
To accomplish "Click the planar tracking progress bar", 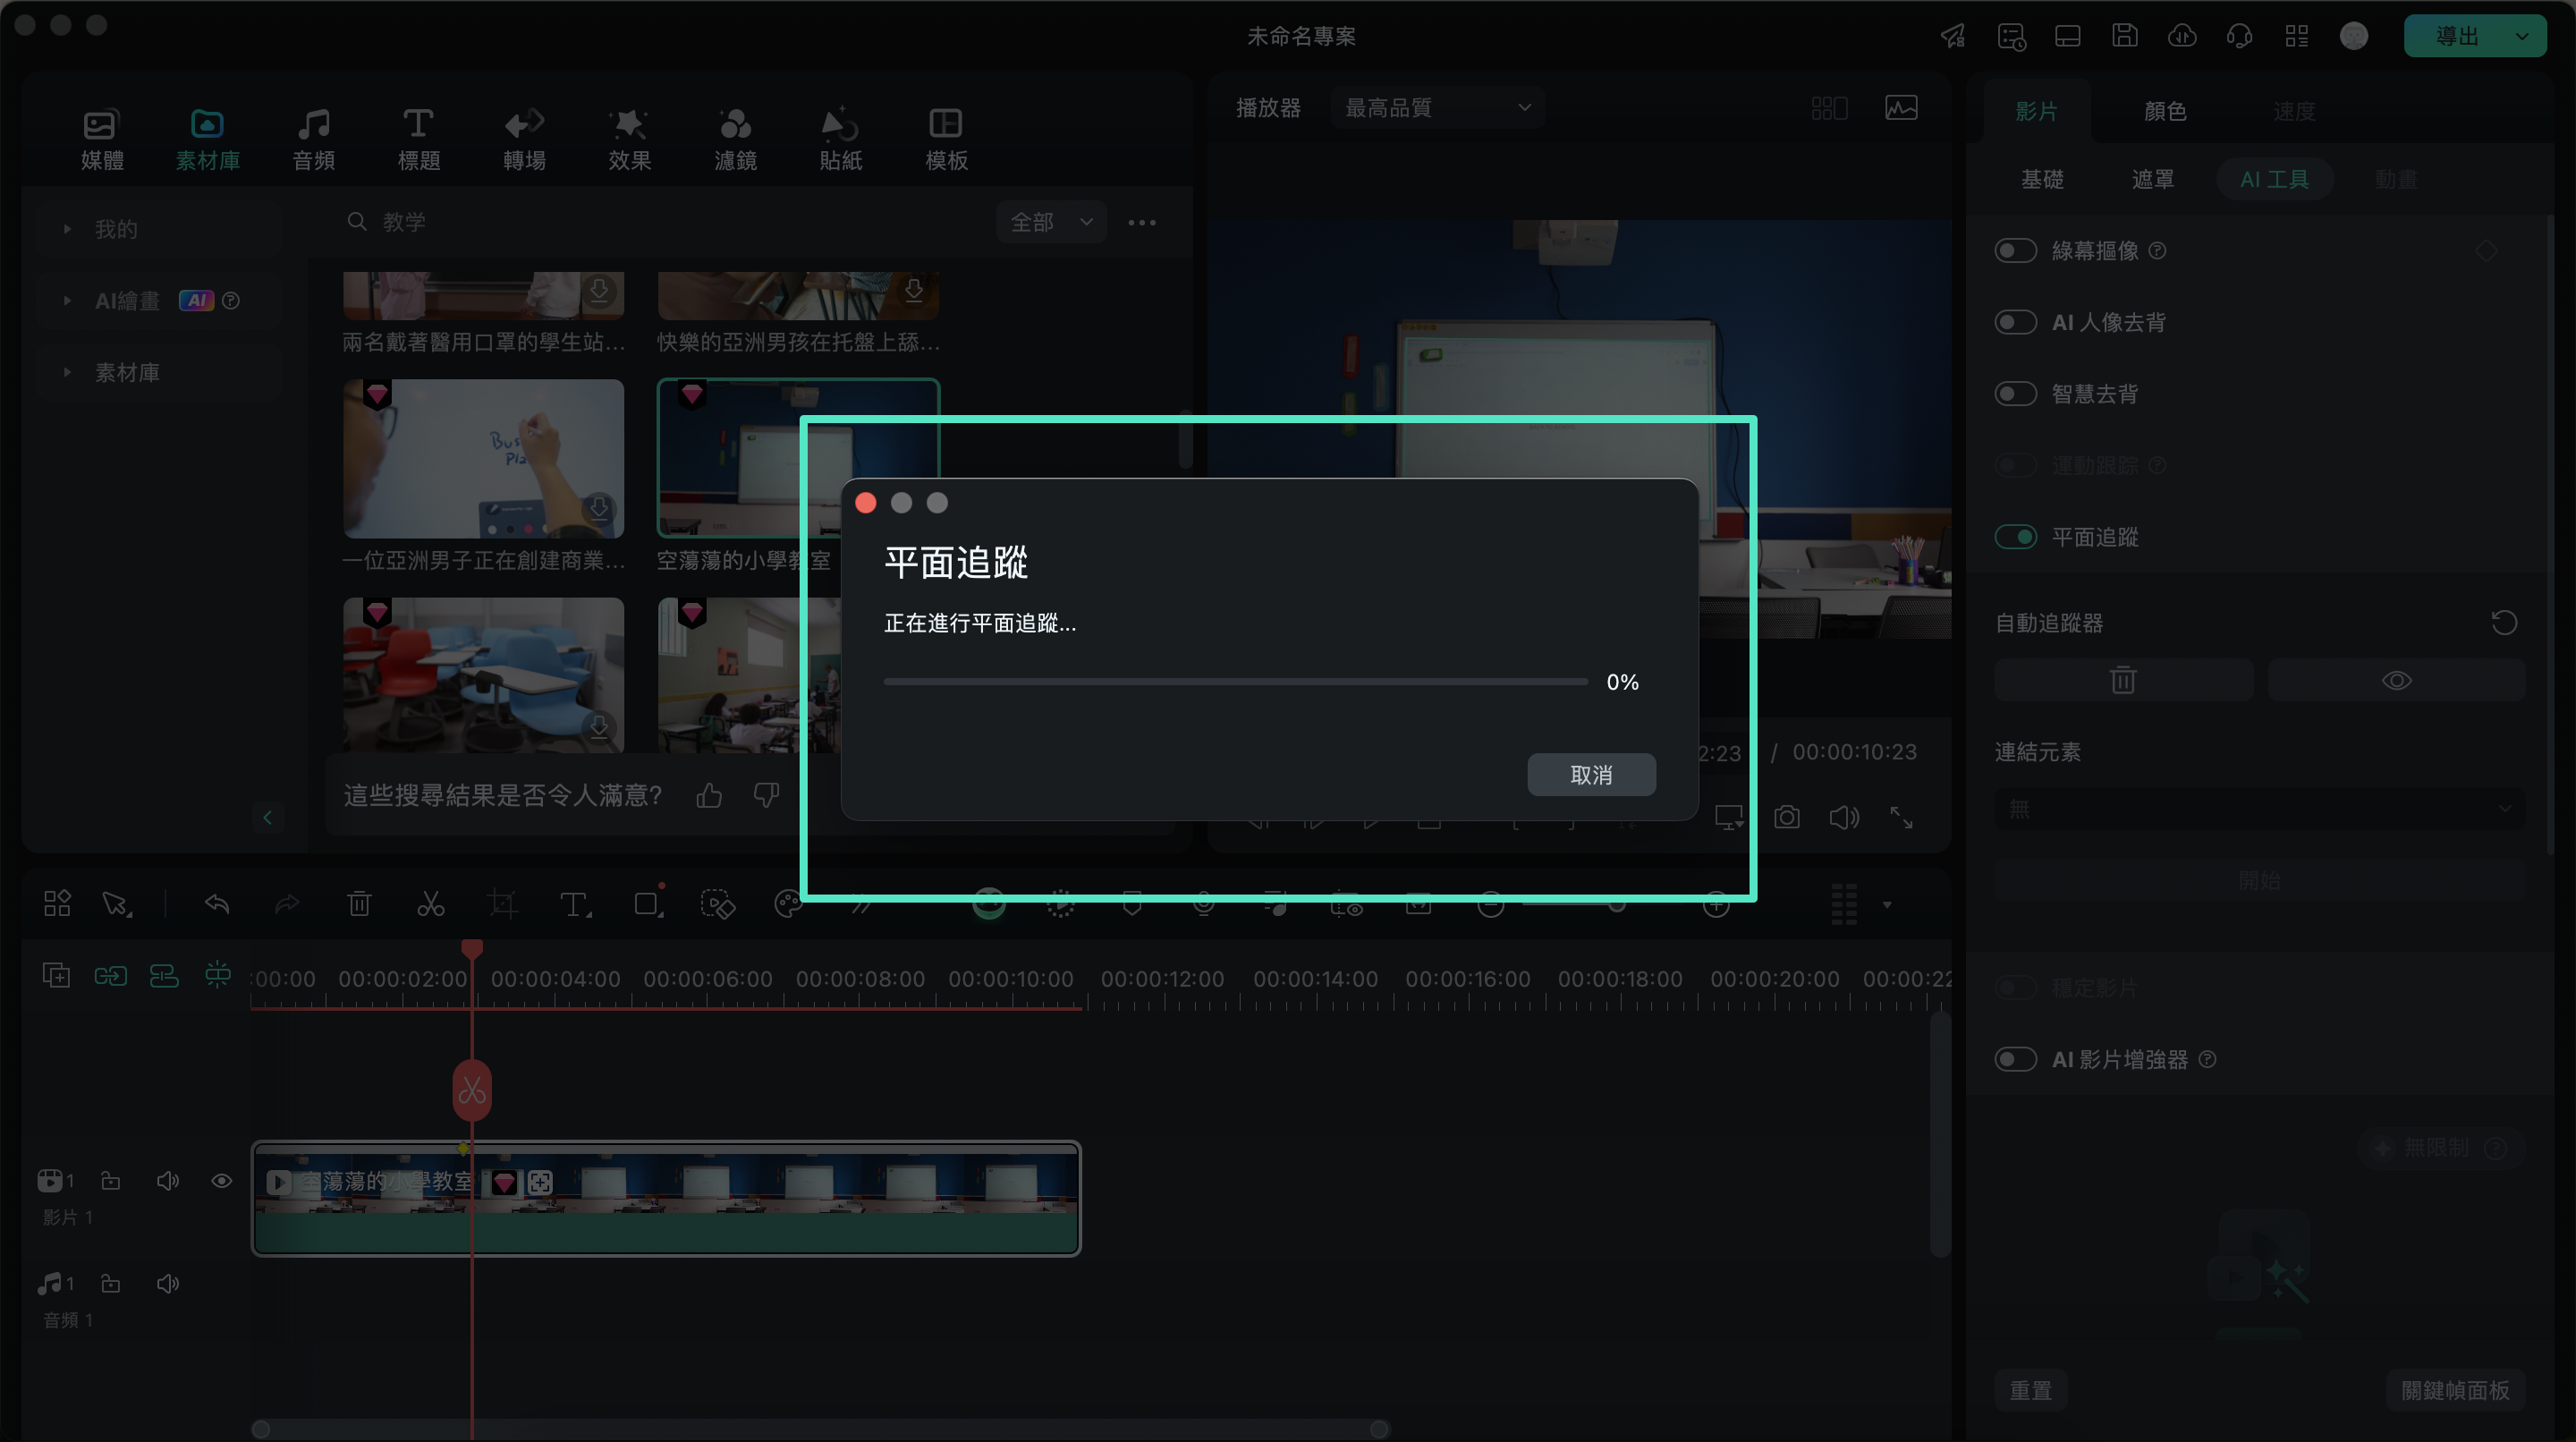I will (x=1236, y=682).
